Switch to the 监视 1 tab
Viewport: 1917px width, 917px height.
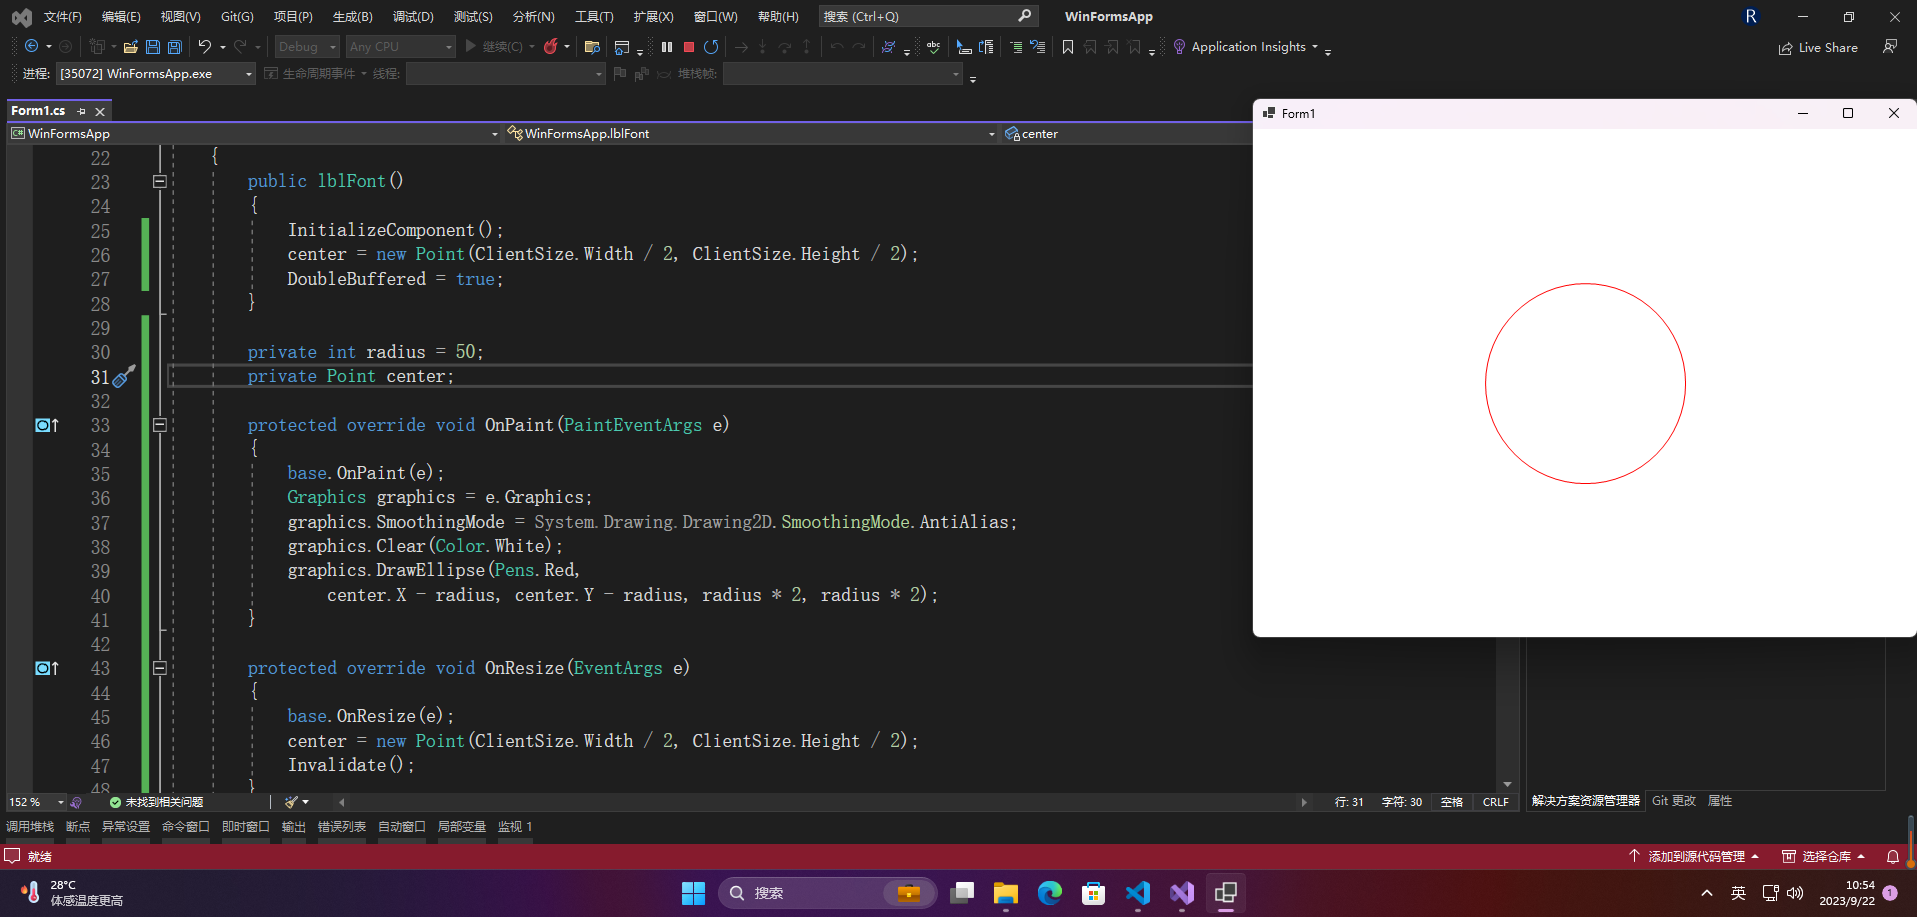515,827
